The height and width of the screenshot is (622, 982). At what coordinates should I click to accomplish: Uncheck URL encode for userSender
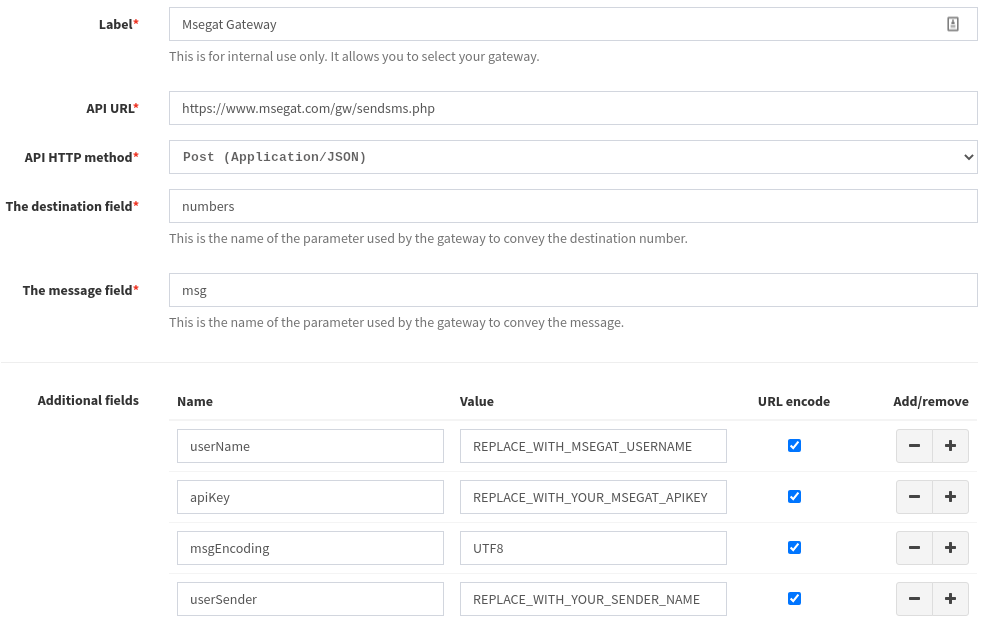794,599
